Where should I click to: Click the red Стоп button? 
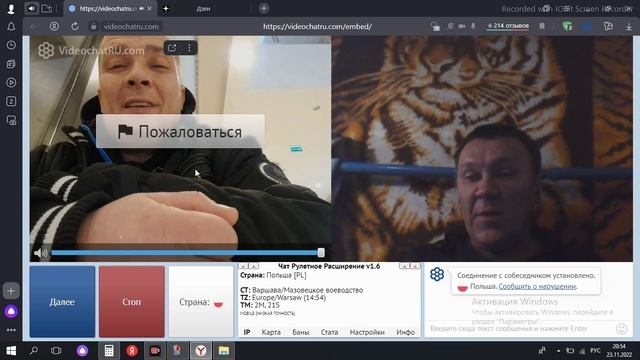click(131, 302)
